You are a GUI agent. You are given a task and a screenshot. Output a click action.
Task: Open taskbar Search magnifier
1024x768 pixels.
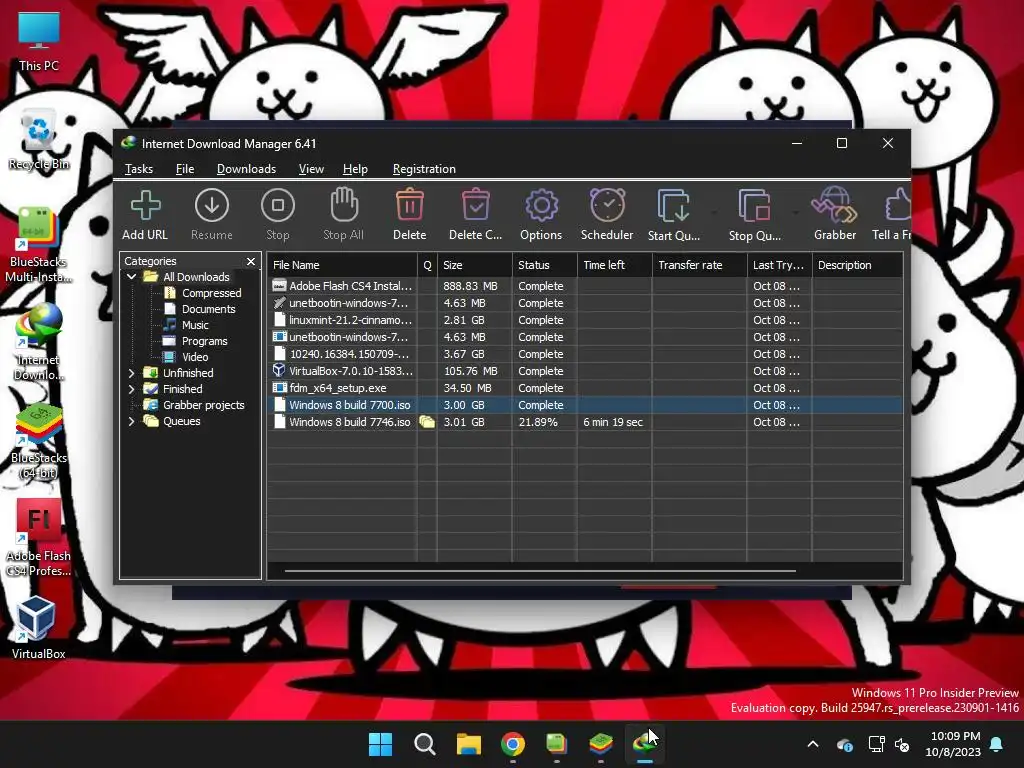[424, 744]
